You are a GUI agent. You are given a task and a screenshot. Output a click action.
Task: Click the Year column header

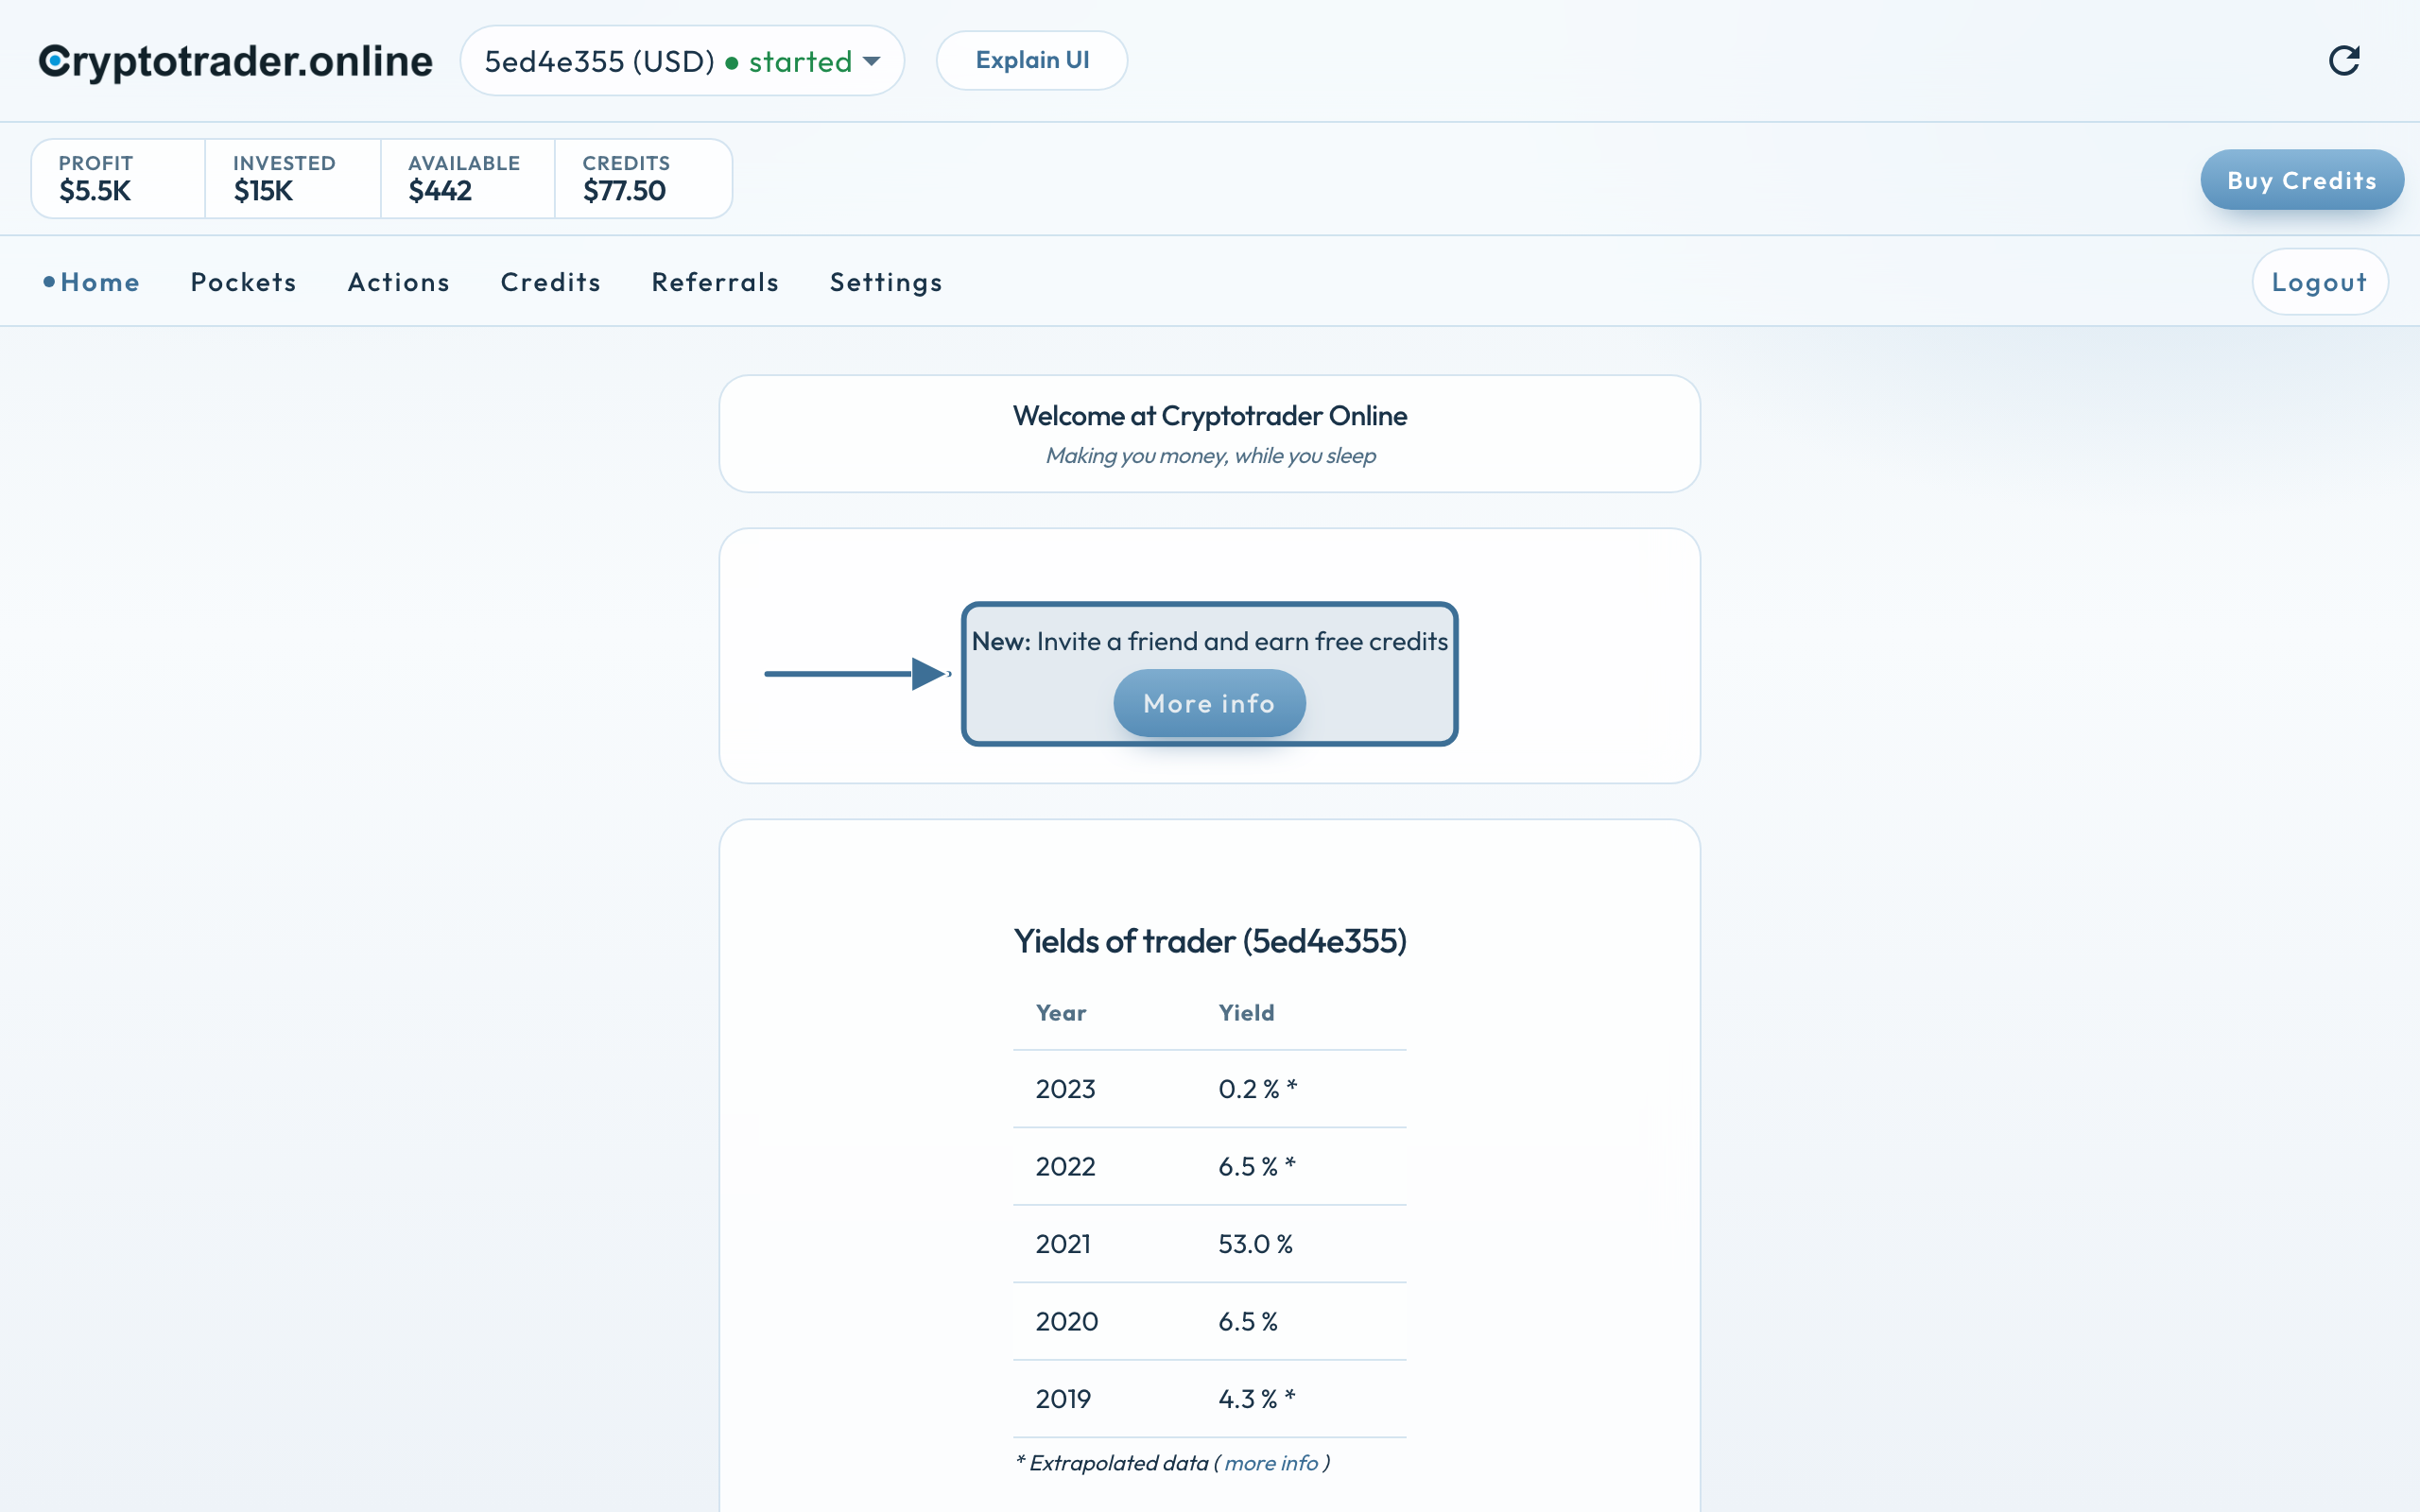[1061, 1013]
